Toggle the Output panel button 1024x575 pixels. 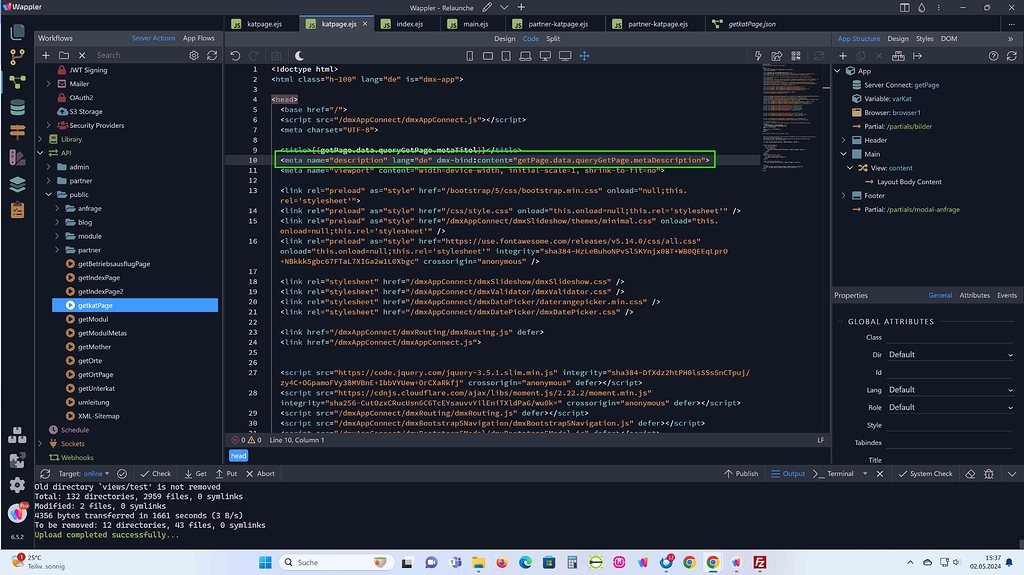click(x=787, y=474)
